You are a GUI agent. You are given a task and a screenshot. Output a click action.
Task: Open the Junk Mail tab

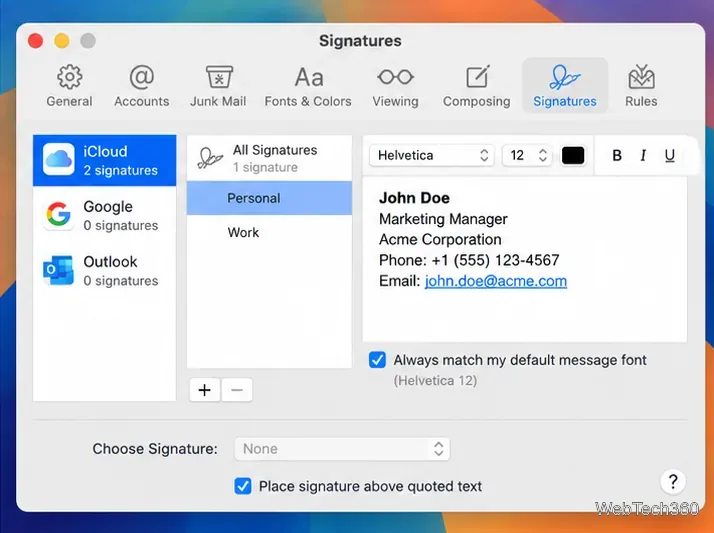pyautogui.click(x=218, y=86)
